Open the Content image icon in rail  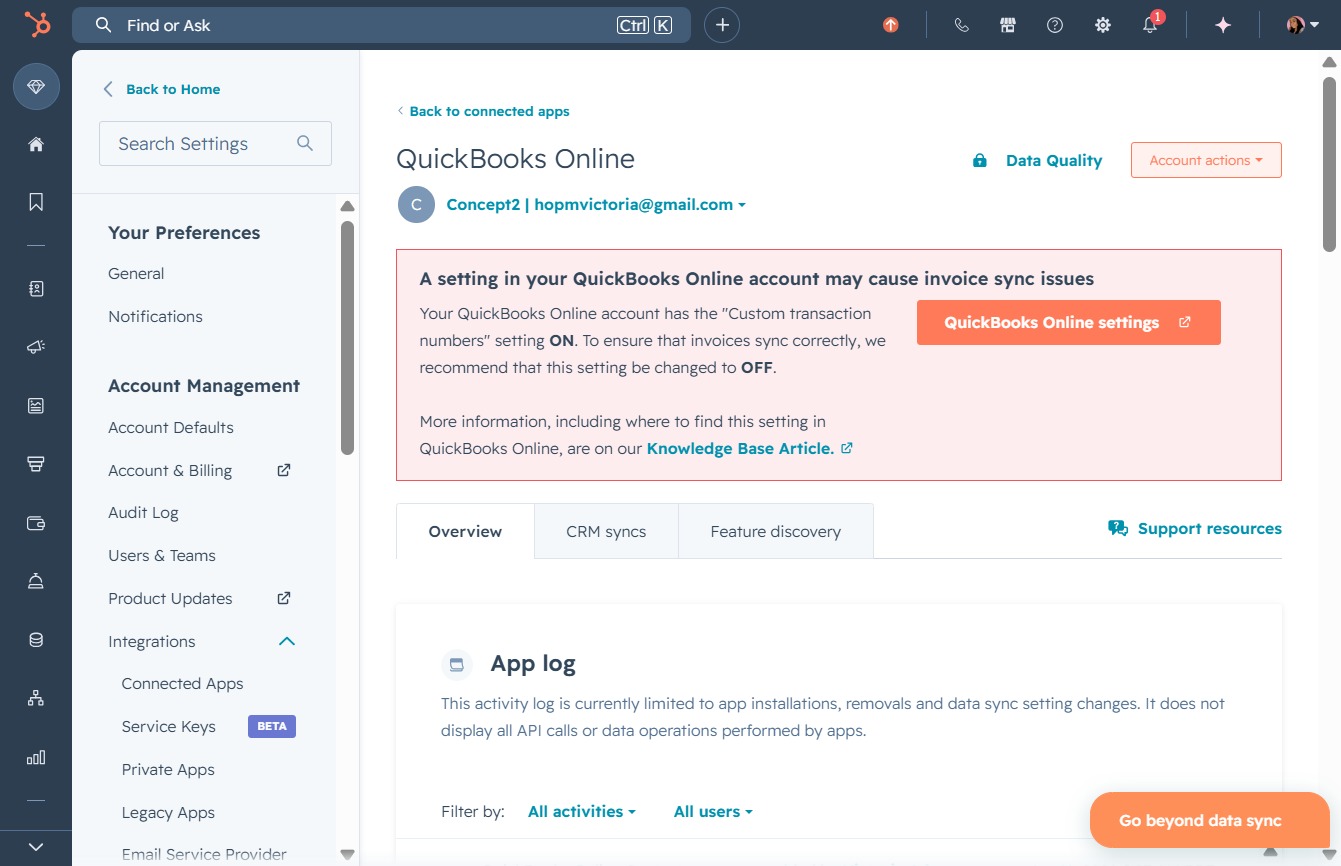click(x=36, y=405)
